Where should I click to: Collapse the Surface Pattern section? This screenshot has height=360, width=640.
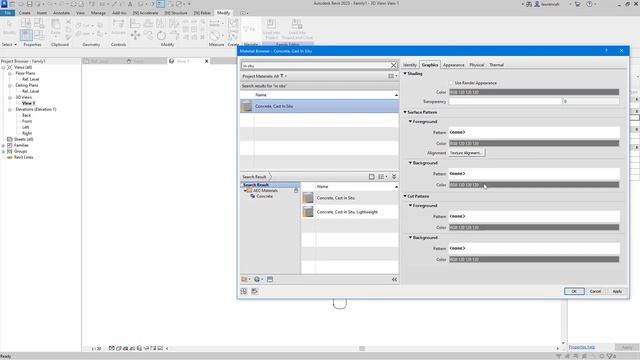[405, 112]
